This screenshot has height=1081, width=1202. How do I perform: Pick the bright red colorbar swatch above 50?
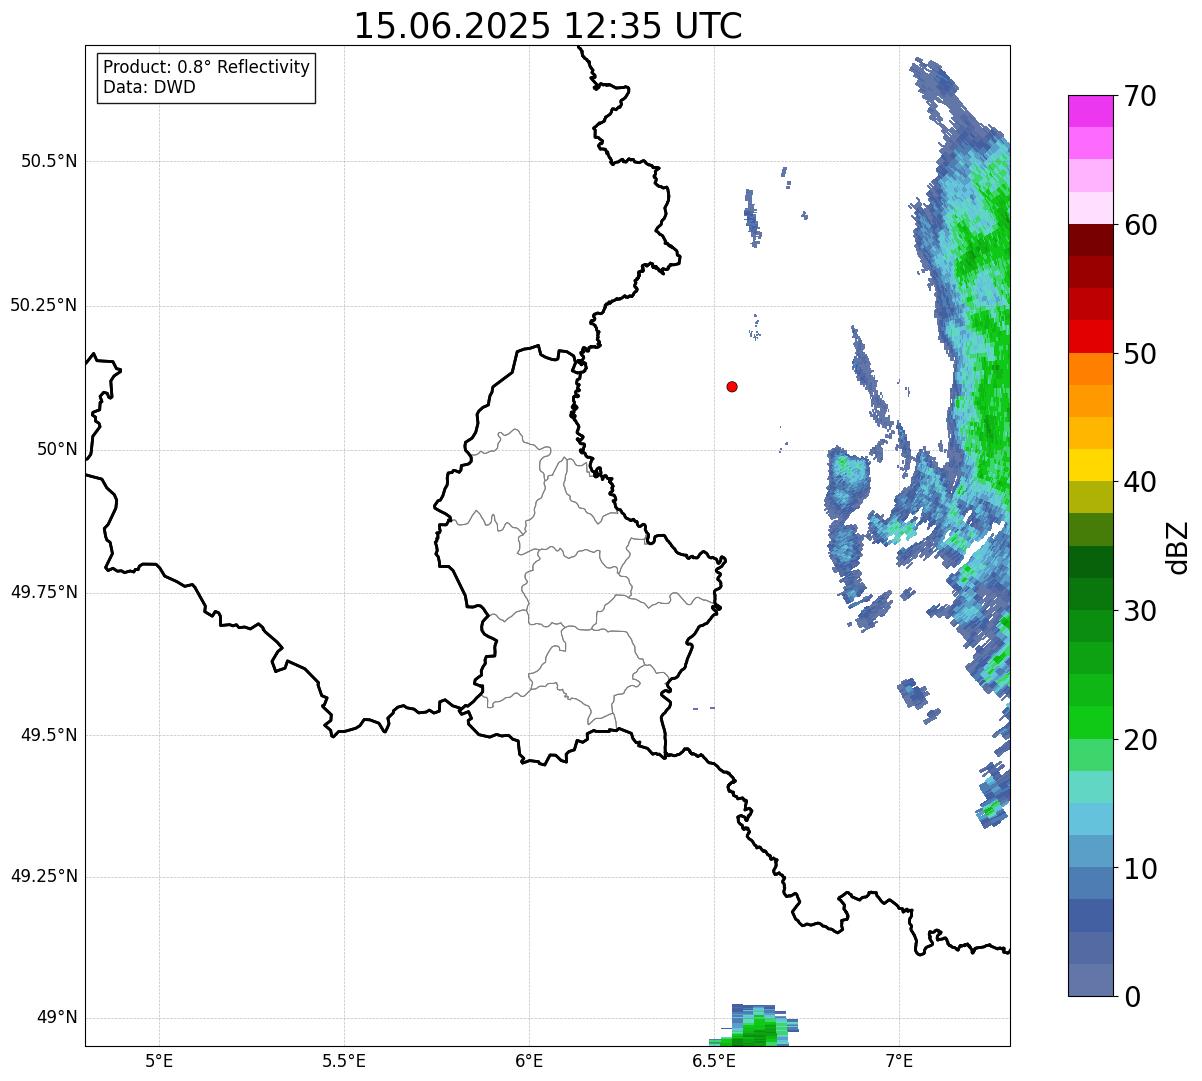pos(1091,336)
